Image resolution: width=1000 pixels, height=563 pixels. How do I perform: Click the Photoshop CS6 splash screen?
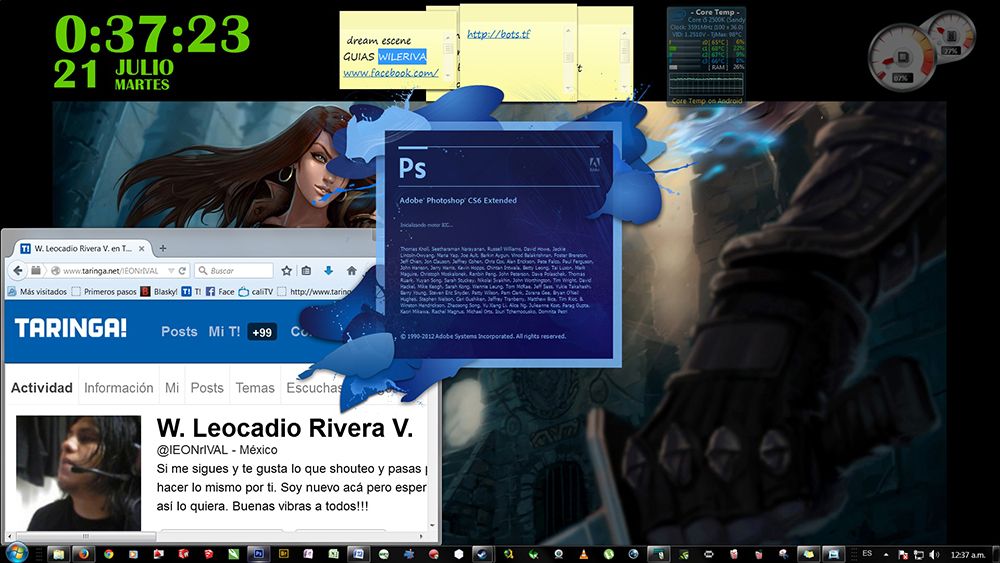tap(499, 245)
